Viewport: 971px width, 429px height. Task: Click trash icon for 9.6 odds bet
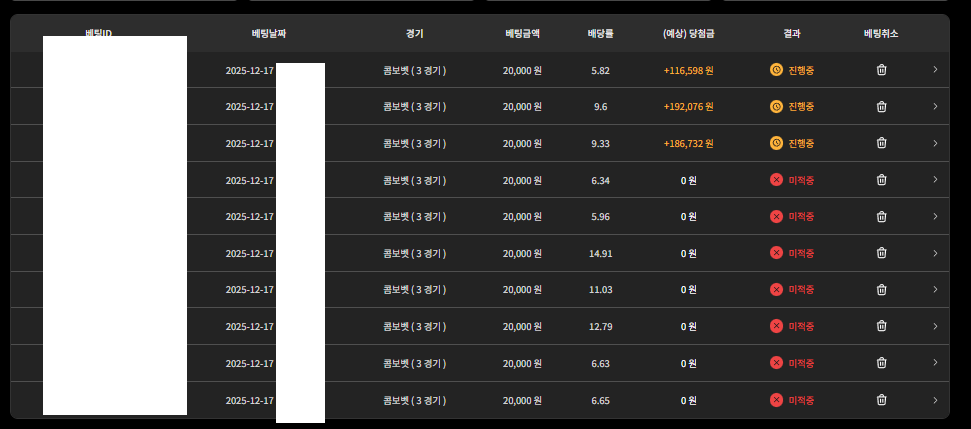pos(881,107)
